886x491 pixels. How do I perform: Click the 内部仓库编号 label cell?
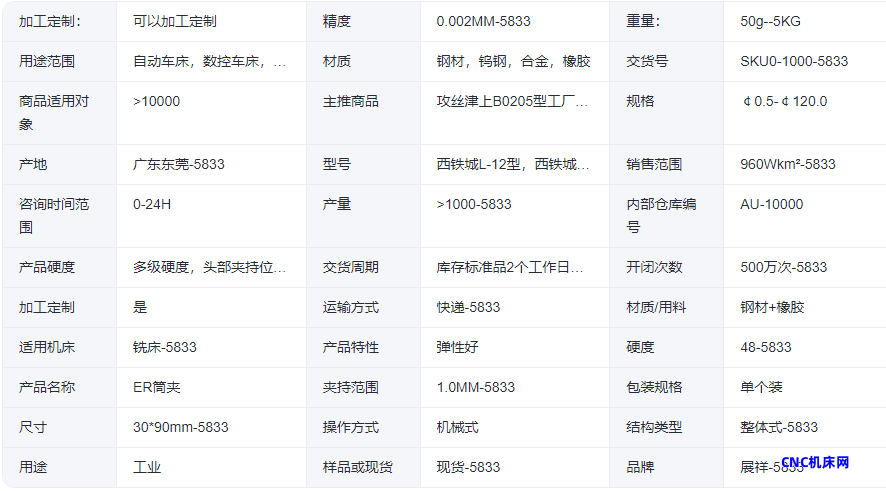pyautogui.click(x=666, y=215)
